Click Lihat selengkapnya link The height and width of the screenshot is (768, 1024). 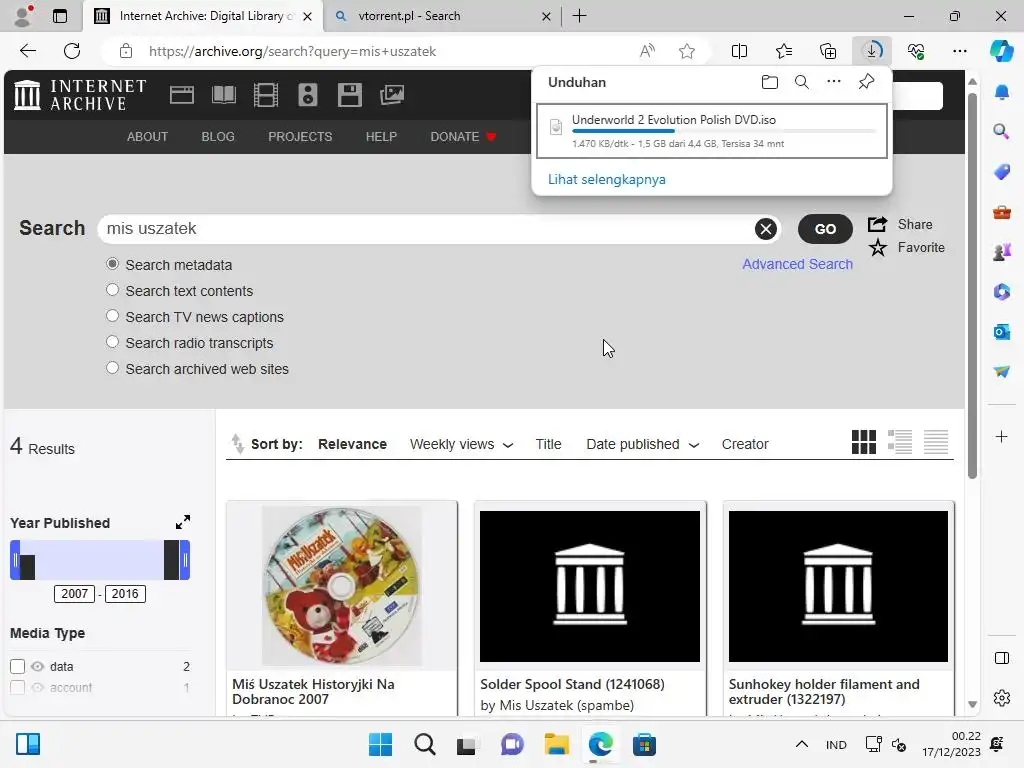[x=607, y=179]
